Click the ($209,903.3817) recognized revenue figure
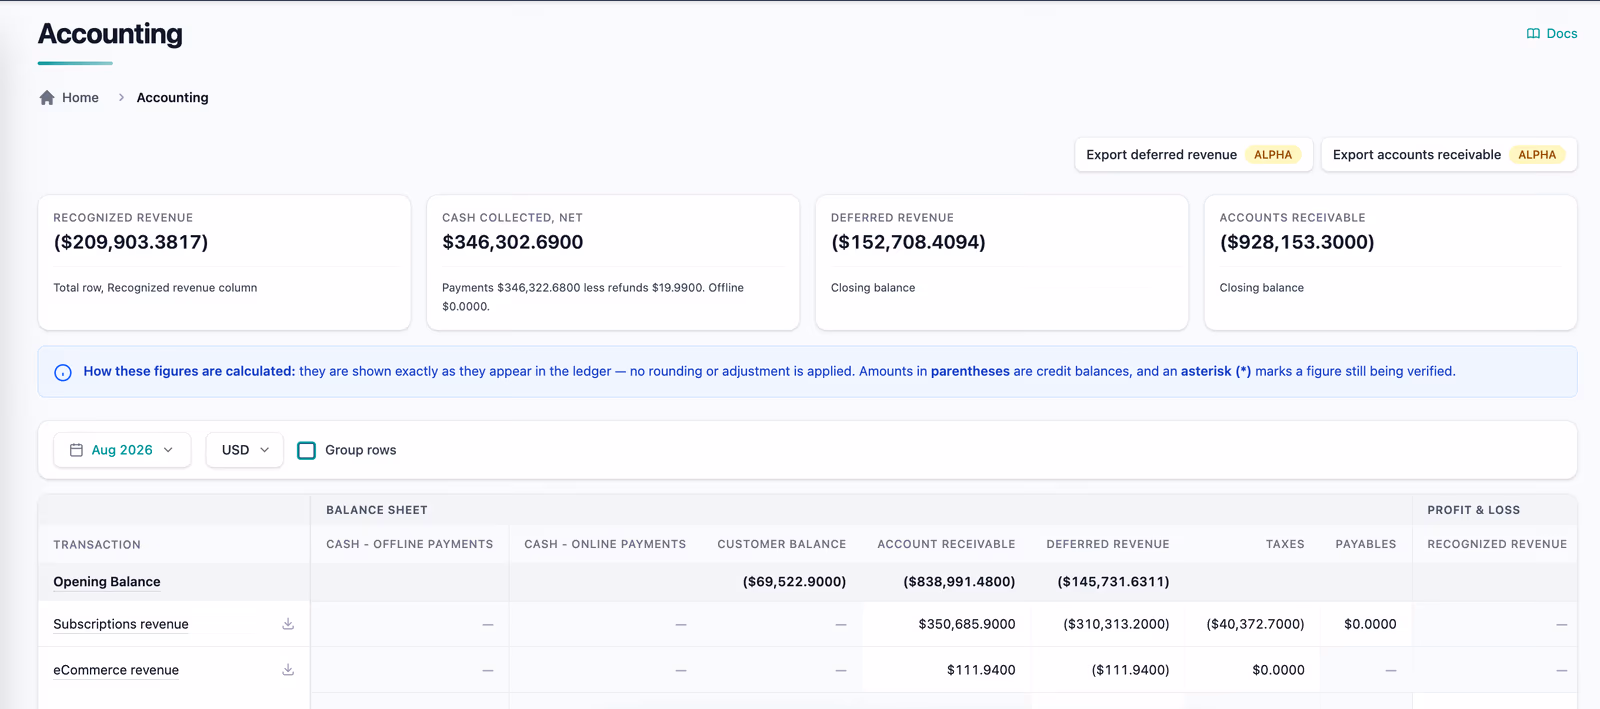 131,242
